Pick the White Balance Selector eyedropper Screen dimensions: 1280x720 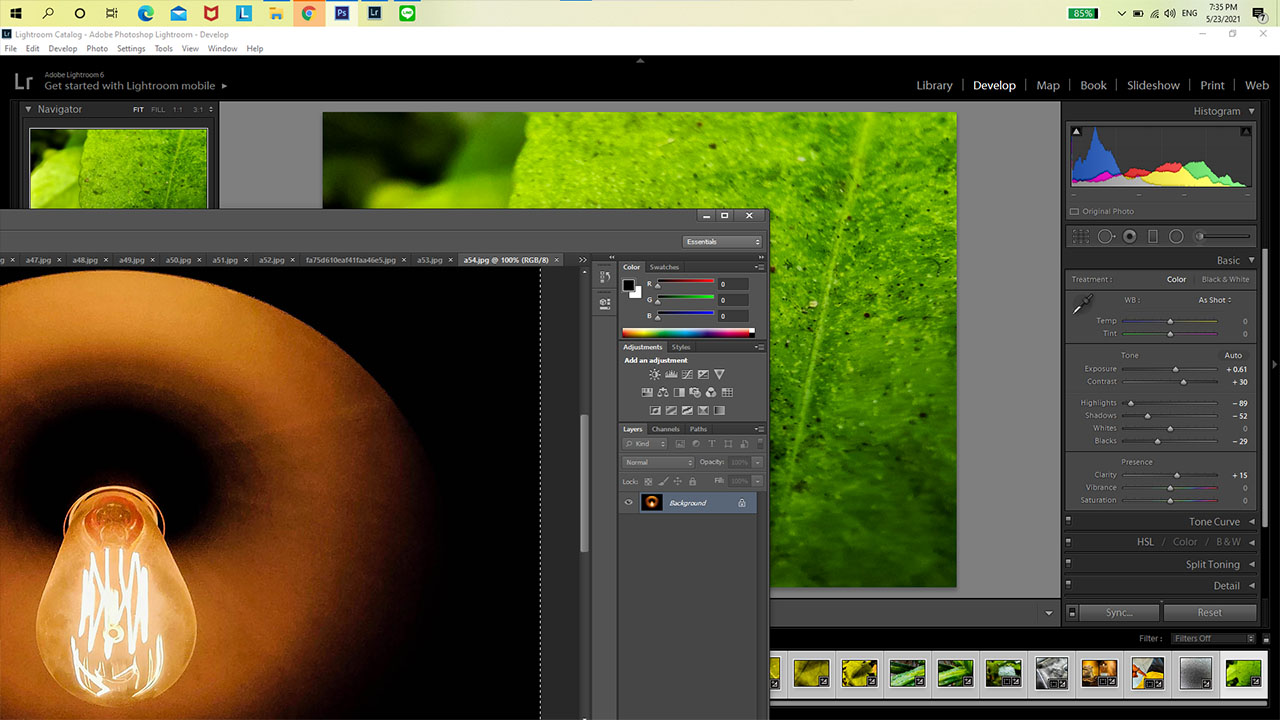[1082, 305]
